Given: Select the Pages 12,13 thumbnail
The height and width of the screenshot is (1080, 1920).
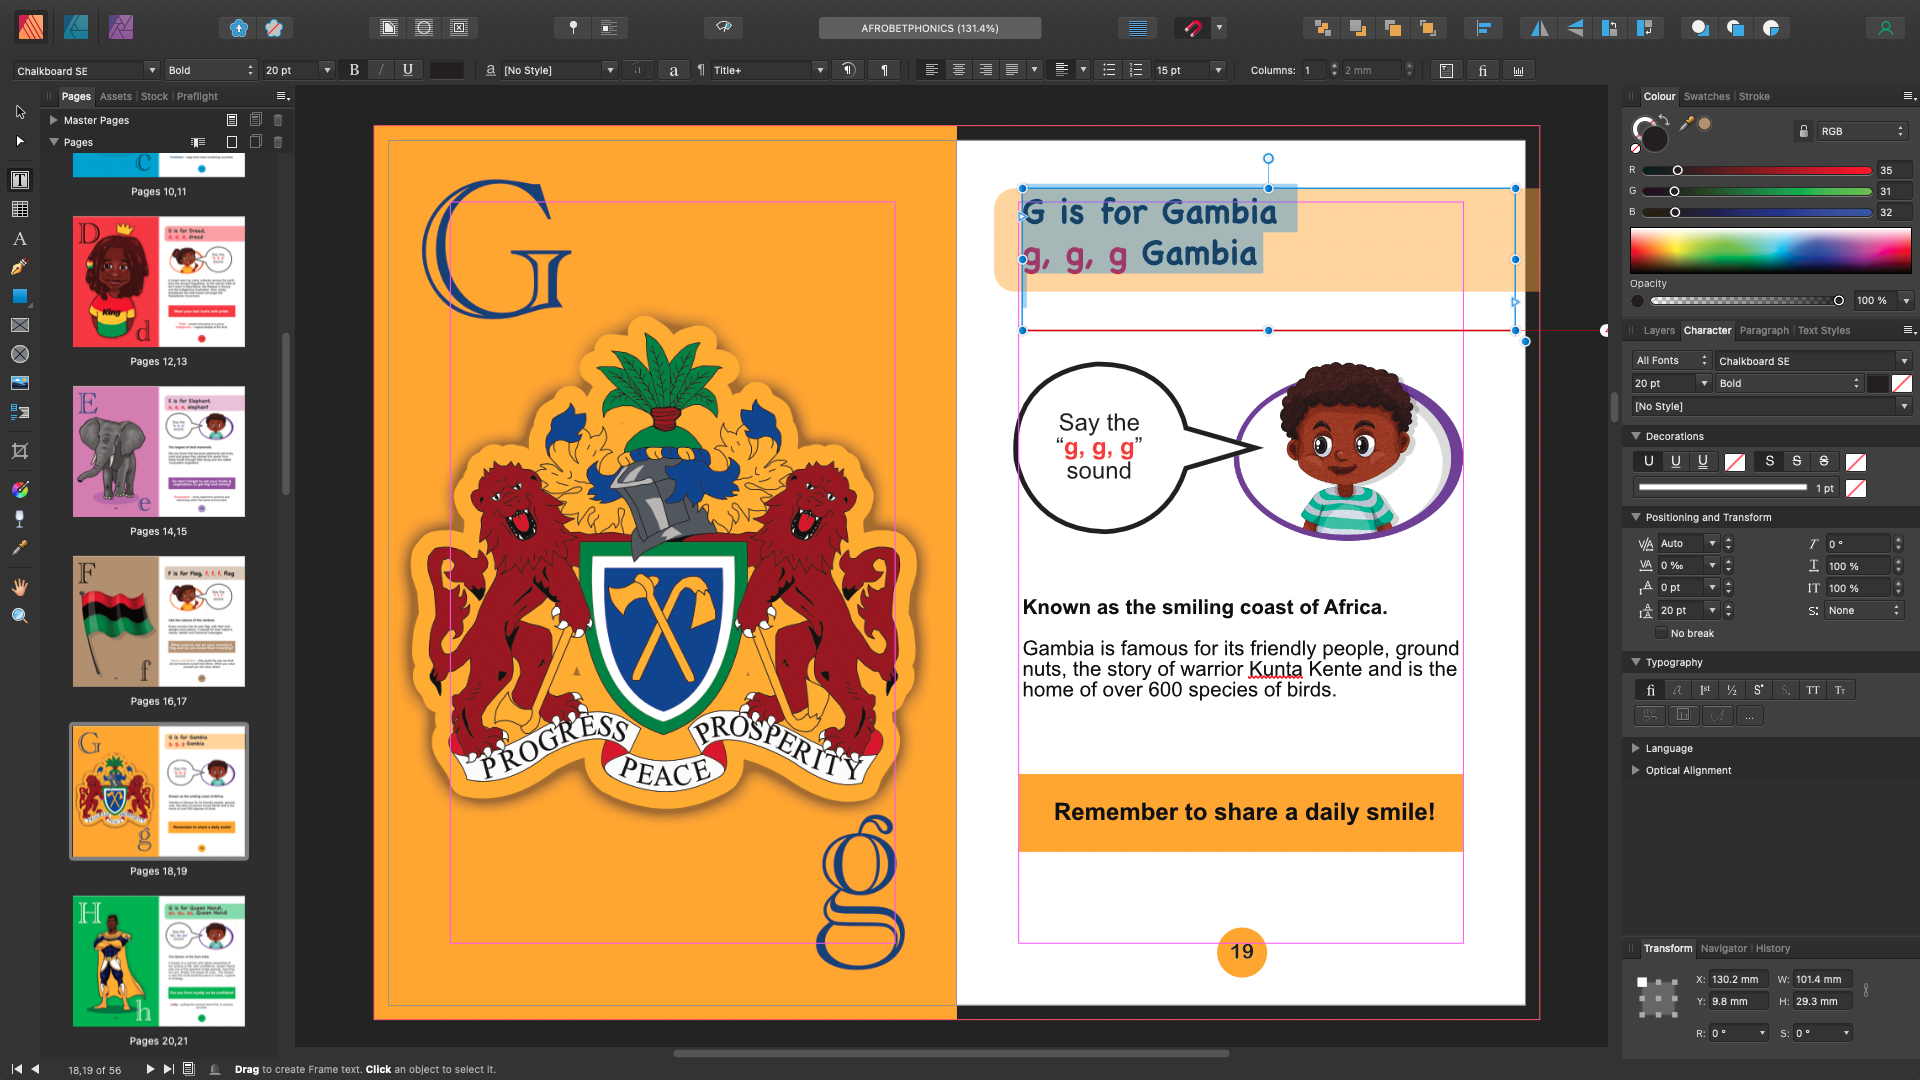Looking at the screenshot, I should [x=159, y=282].
